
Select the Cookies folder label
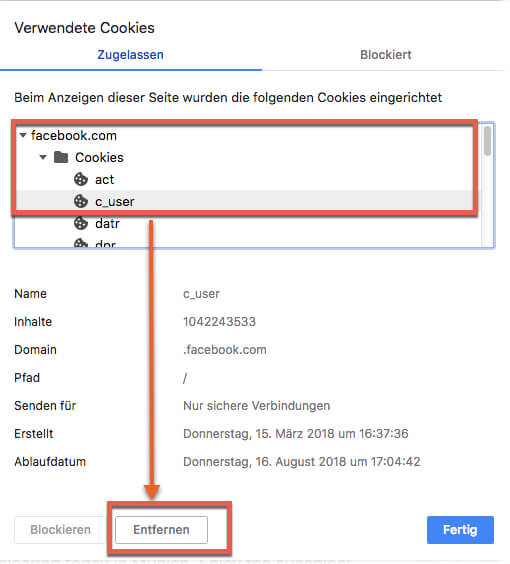click(x=99, y=158)
